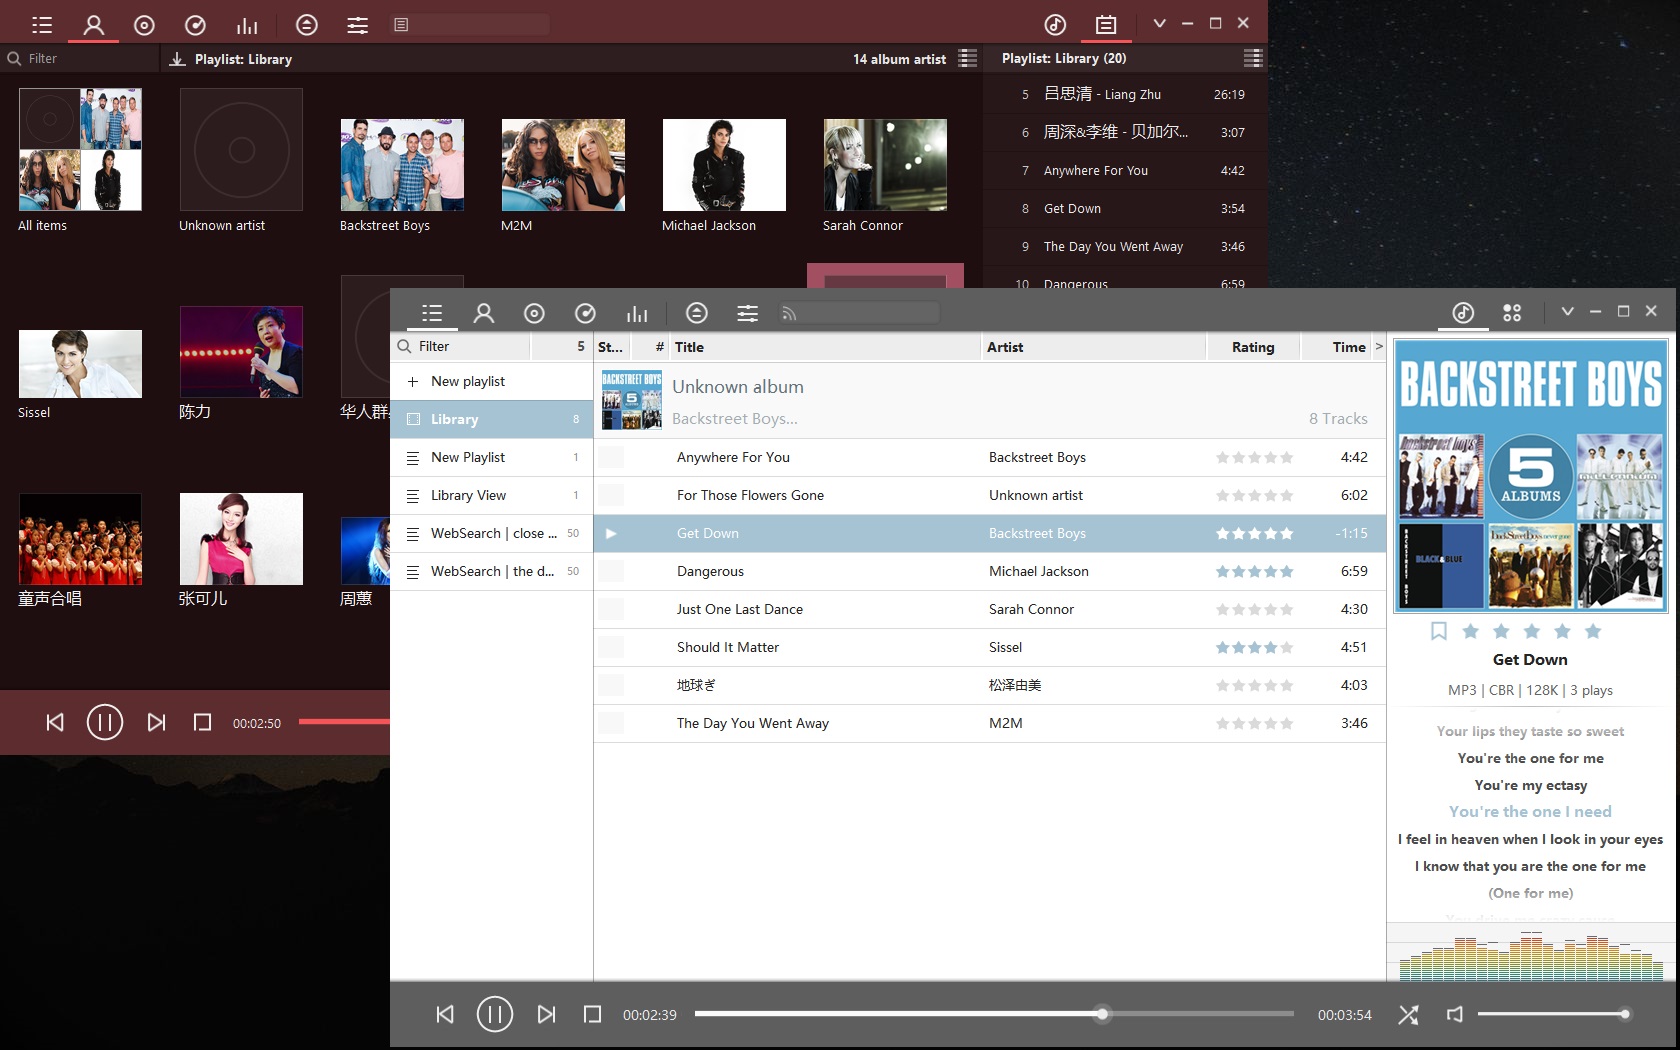
Task: Expand the dropdown chevron in front window title bar
Action: [x=1567, y=312]
